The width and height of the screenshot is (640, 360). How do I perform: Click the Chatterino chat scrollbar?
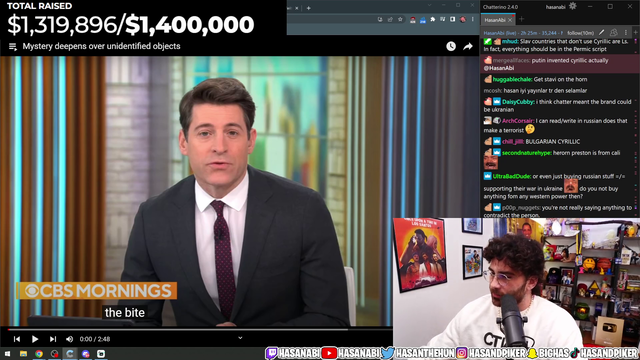[x=636, y=127]
